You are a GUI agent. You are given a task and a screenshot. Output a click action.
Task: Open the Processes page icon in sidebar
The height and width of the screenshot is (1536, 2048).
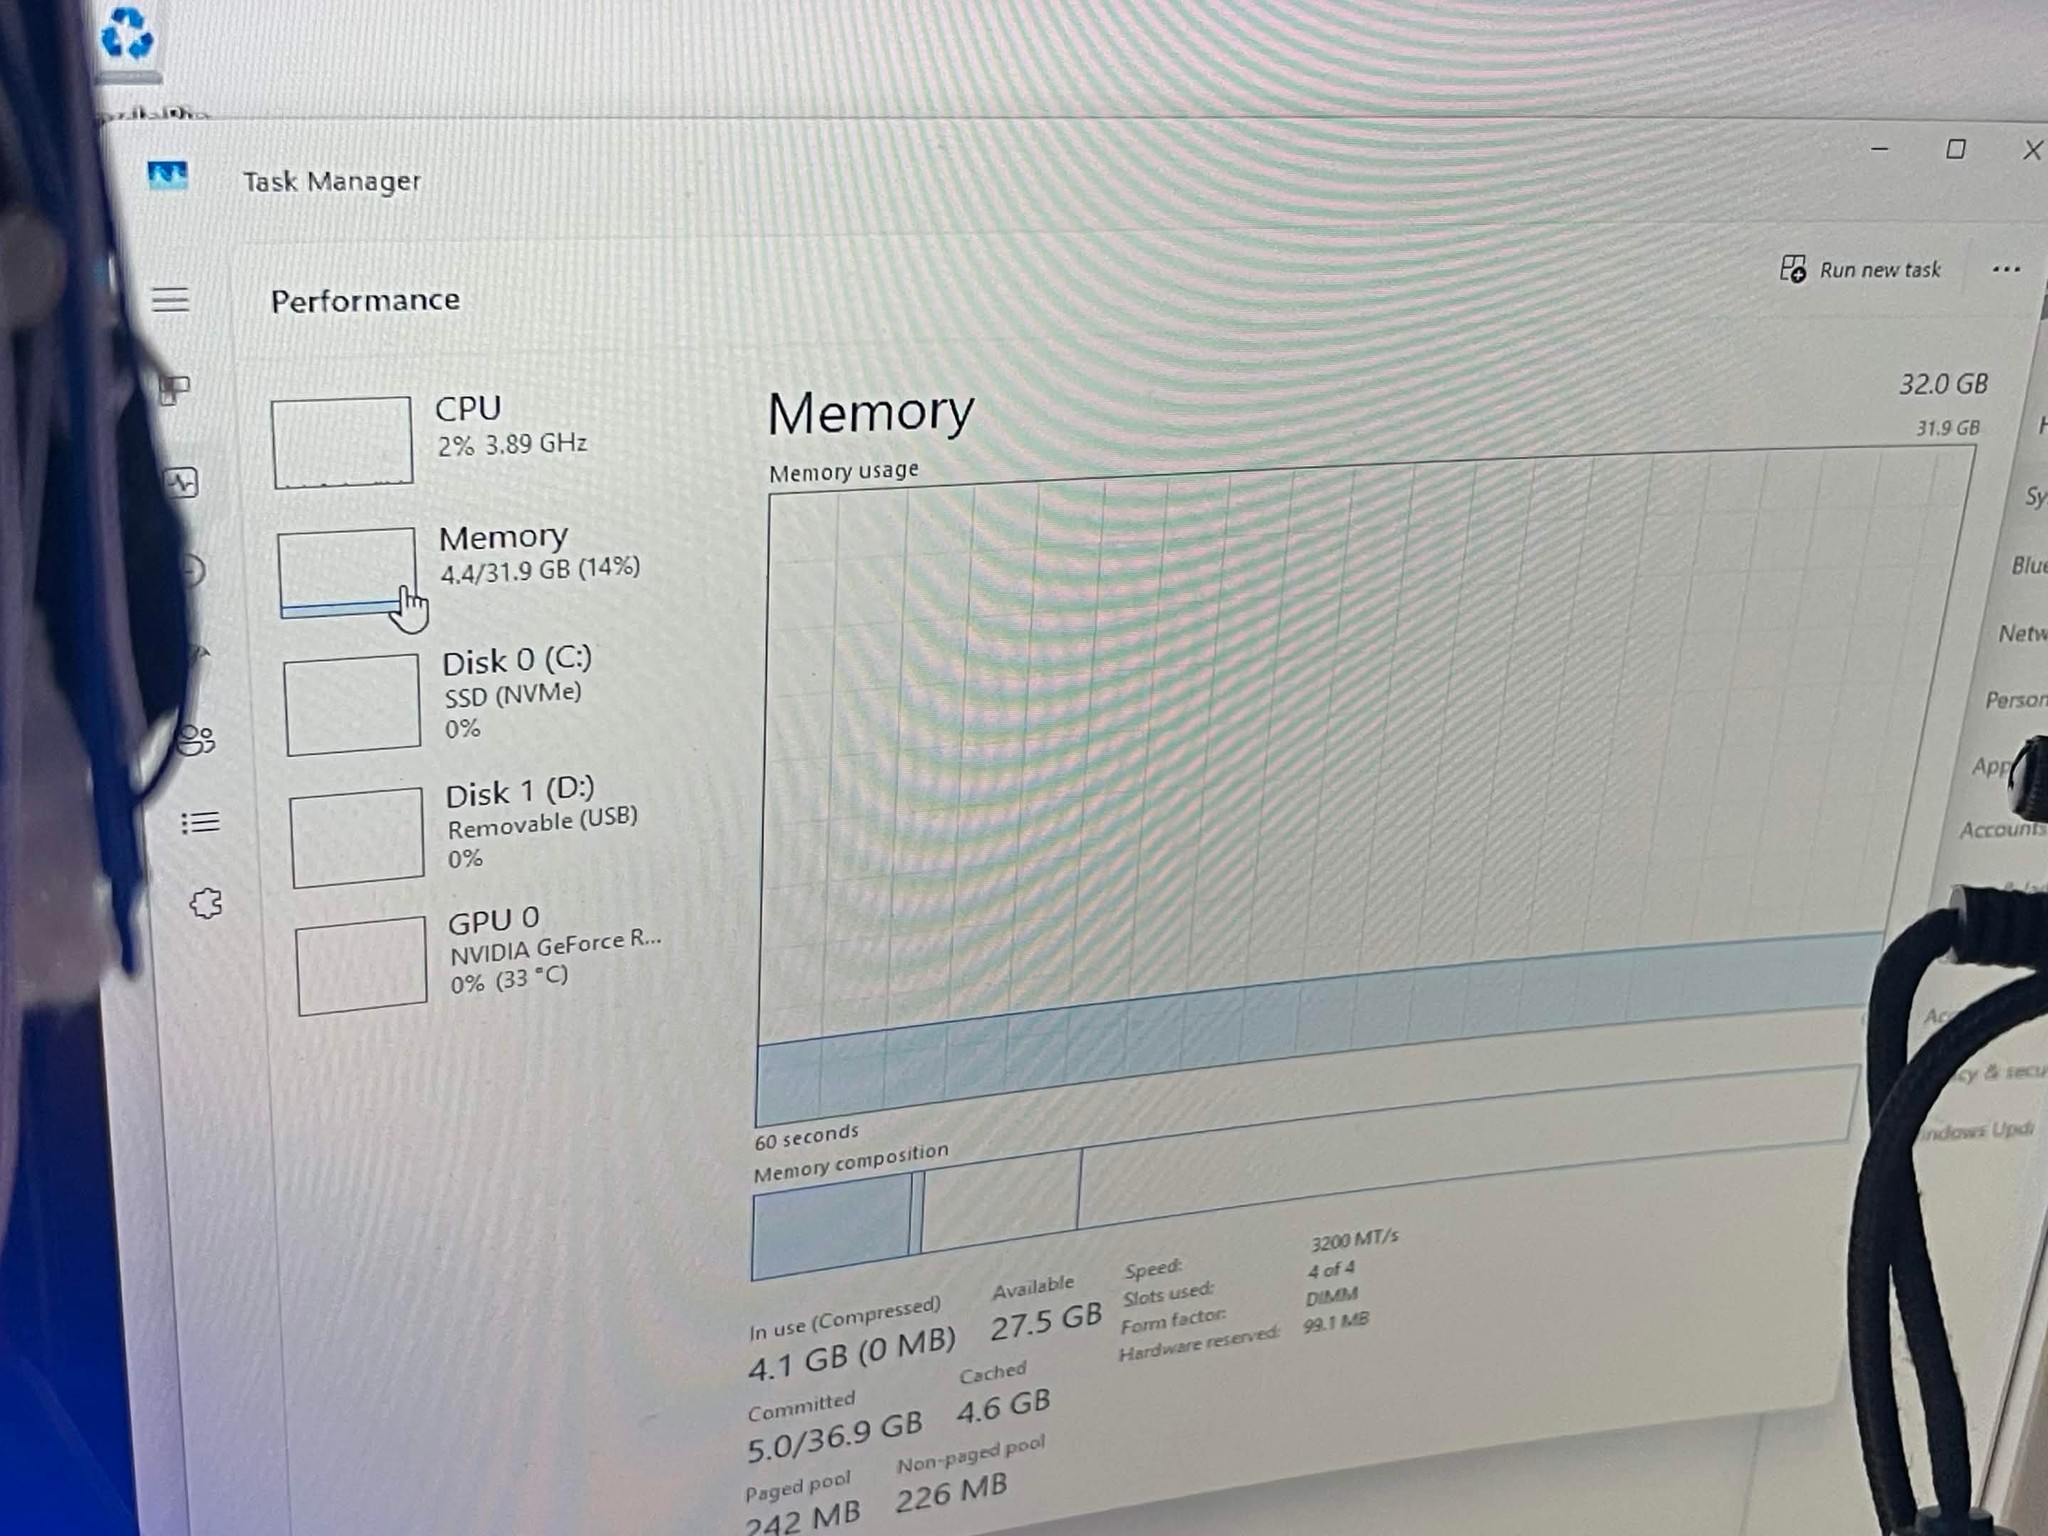[175, 389]
